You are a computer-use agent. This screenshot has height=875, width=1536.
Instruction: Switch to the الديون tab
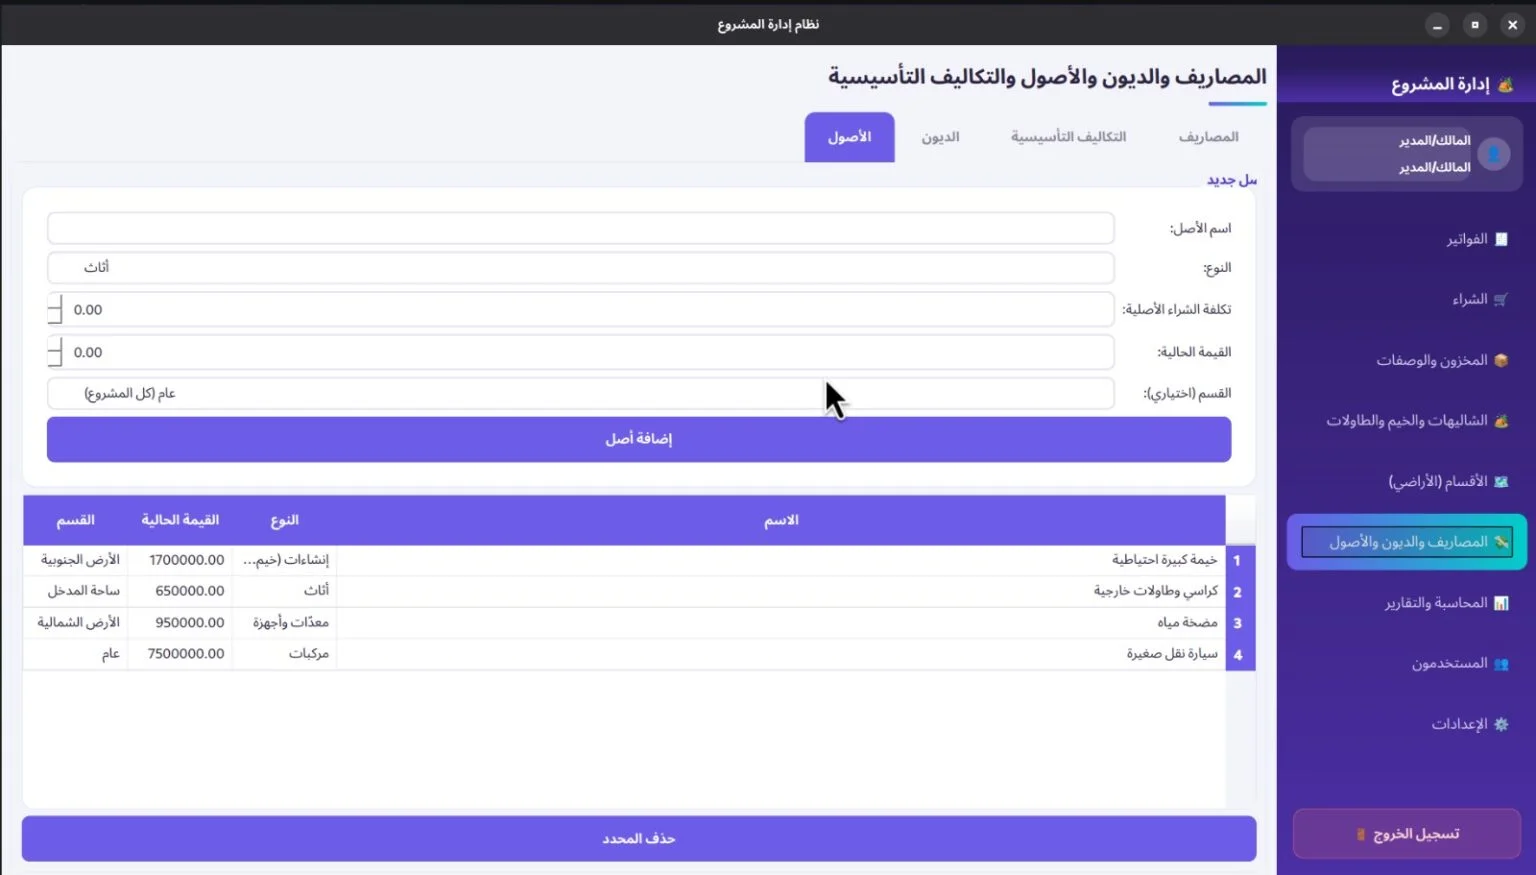pos(940,137)
